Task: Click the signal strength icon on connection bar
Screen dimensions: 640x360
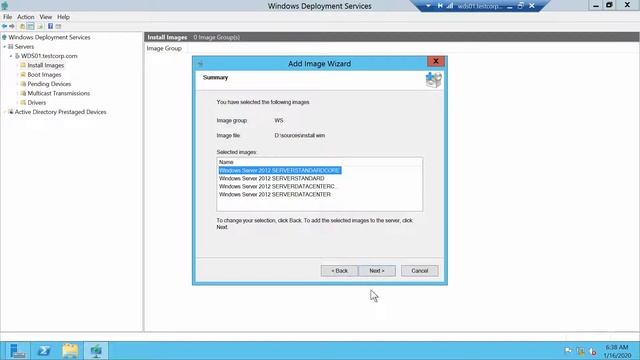Action: [450, 6]
